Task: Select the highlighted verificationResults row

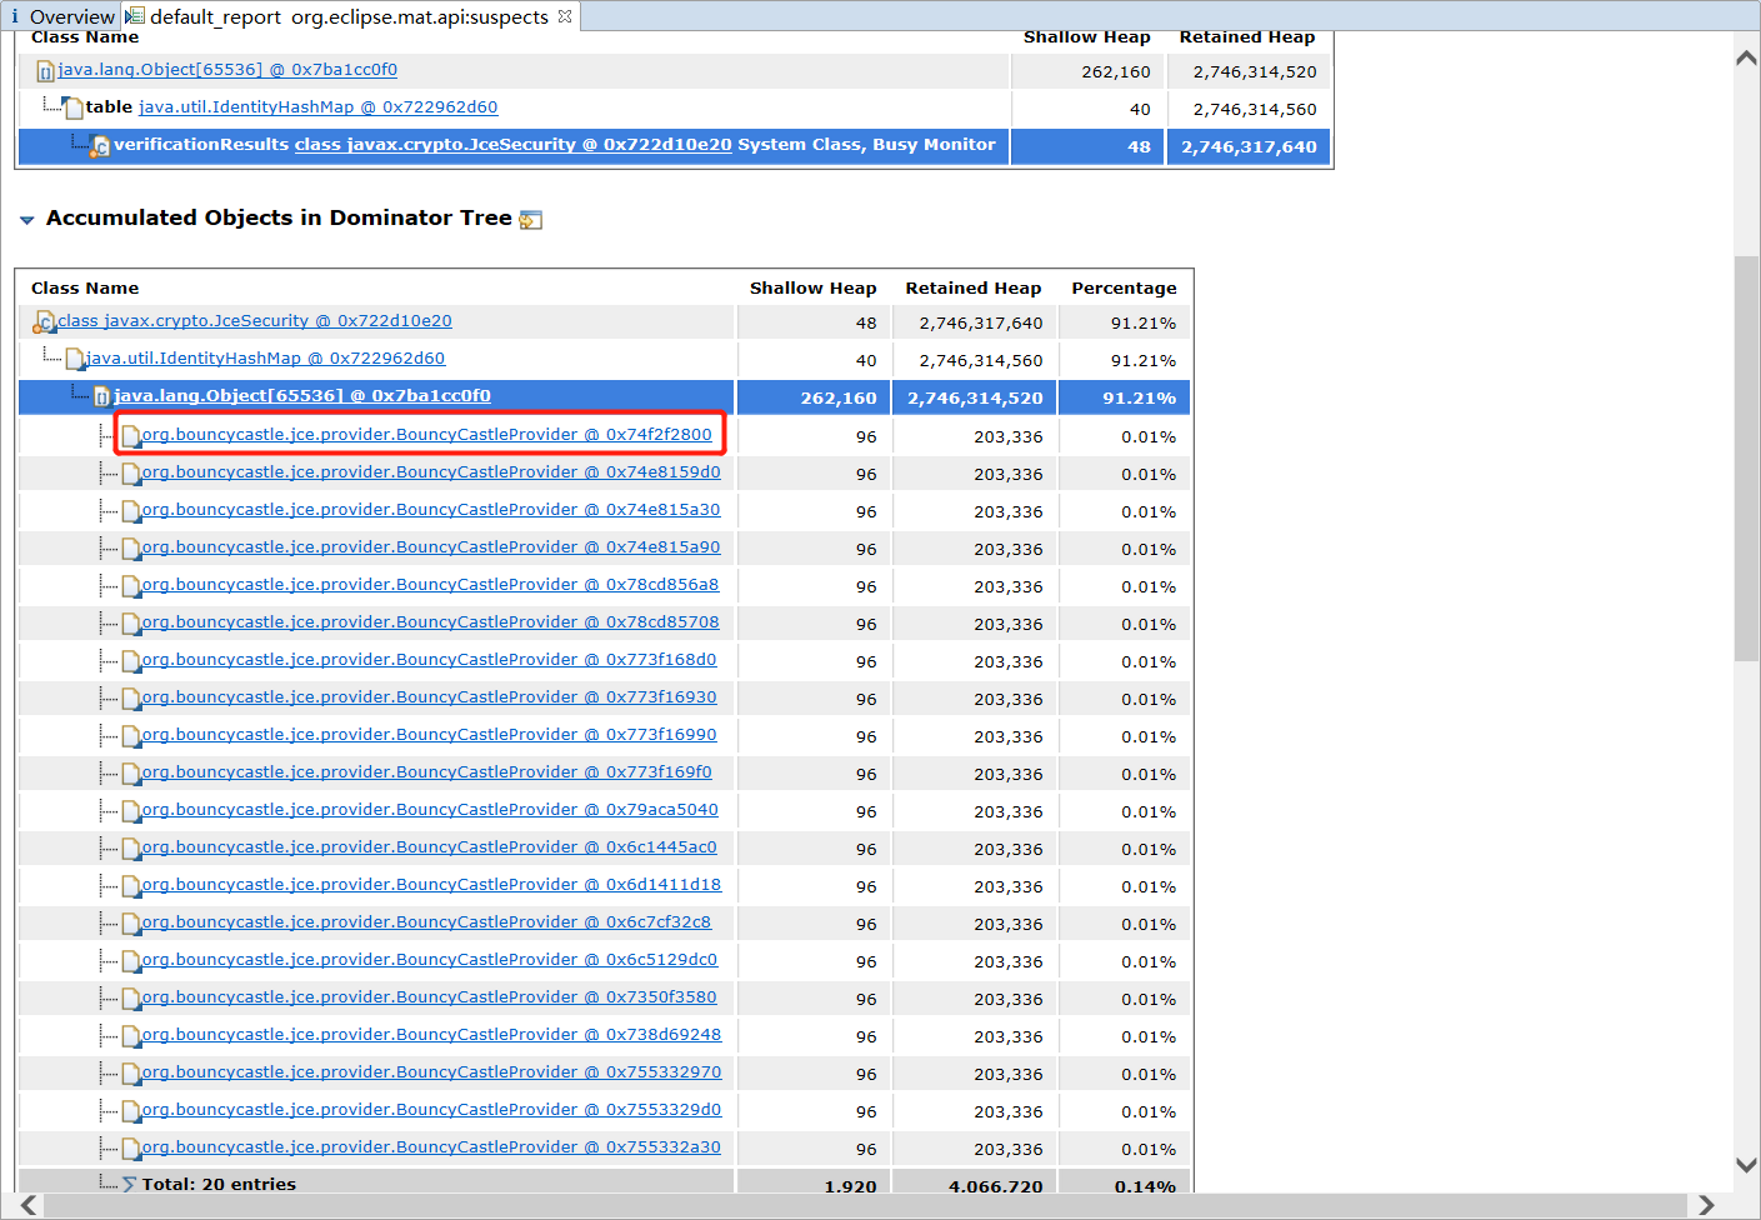Action: 500,146
